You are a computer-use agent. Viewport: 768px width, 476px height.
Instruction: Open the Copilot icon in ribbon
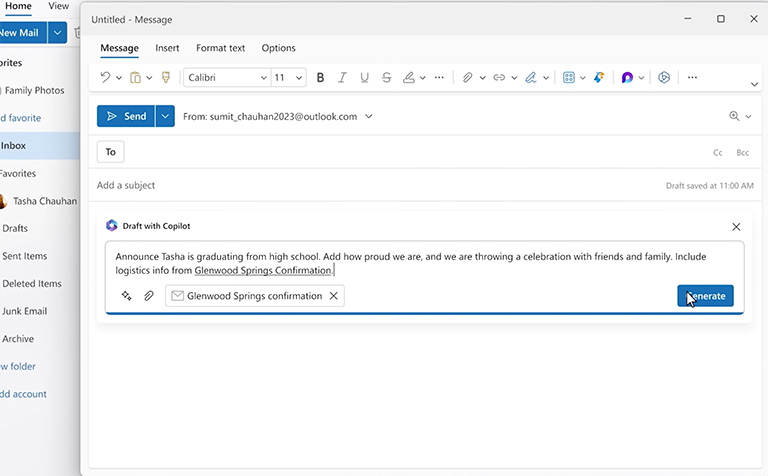[x=627, y=77]
